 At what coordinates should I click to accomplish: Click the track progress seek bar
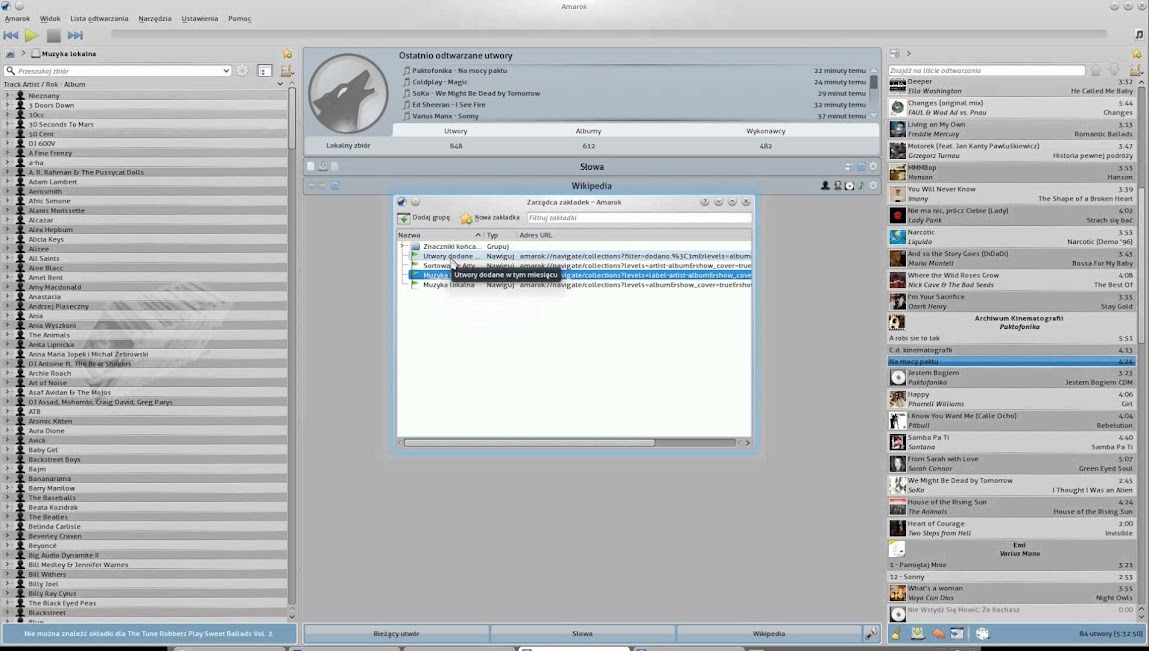[x=608, y=34]
